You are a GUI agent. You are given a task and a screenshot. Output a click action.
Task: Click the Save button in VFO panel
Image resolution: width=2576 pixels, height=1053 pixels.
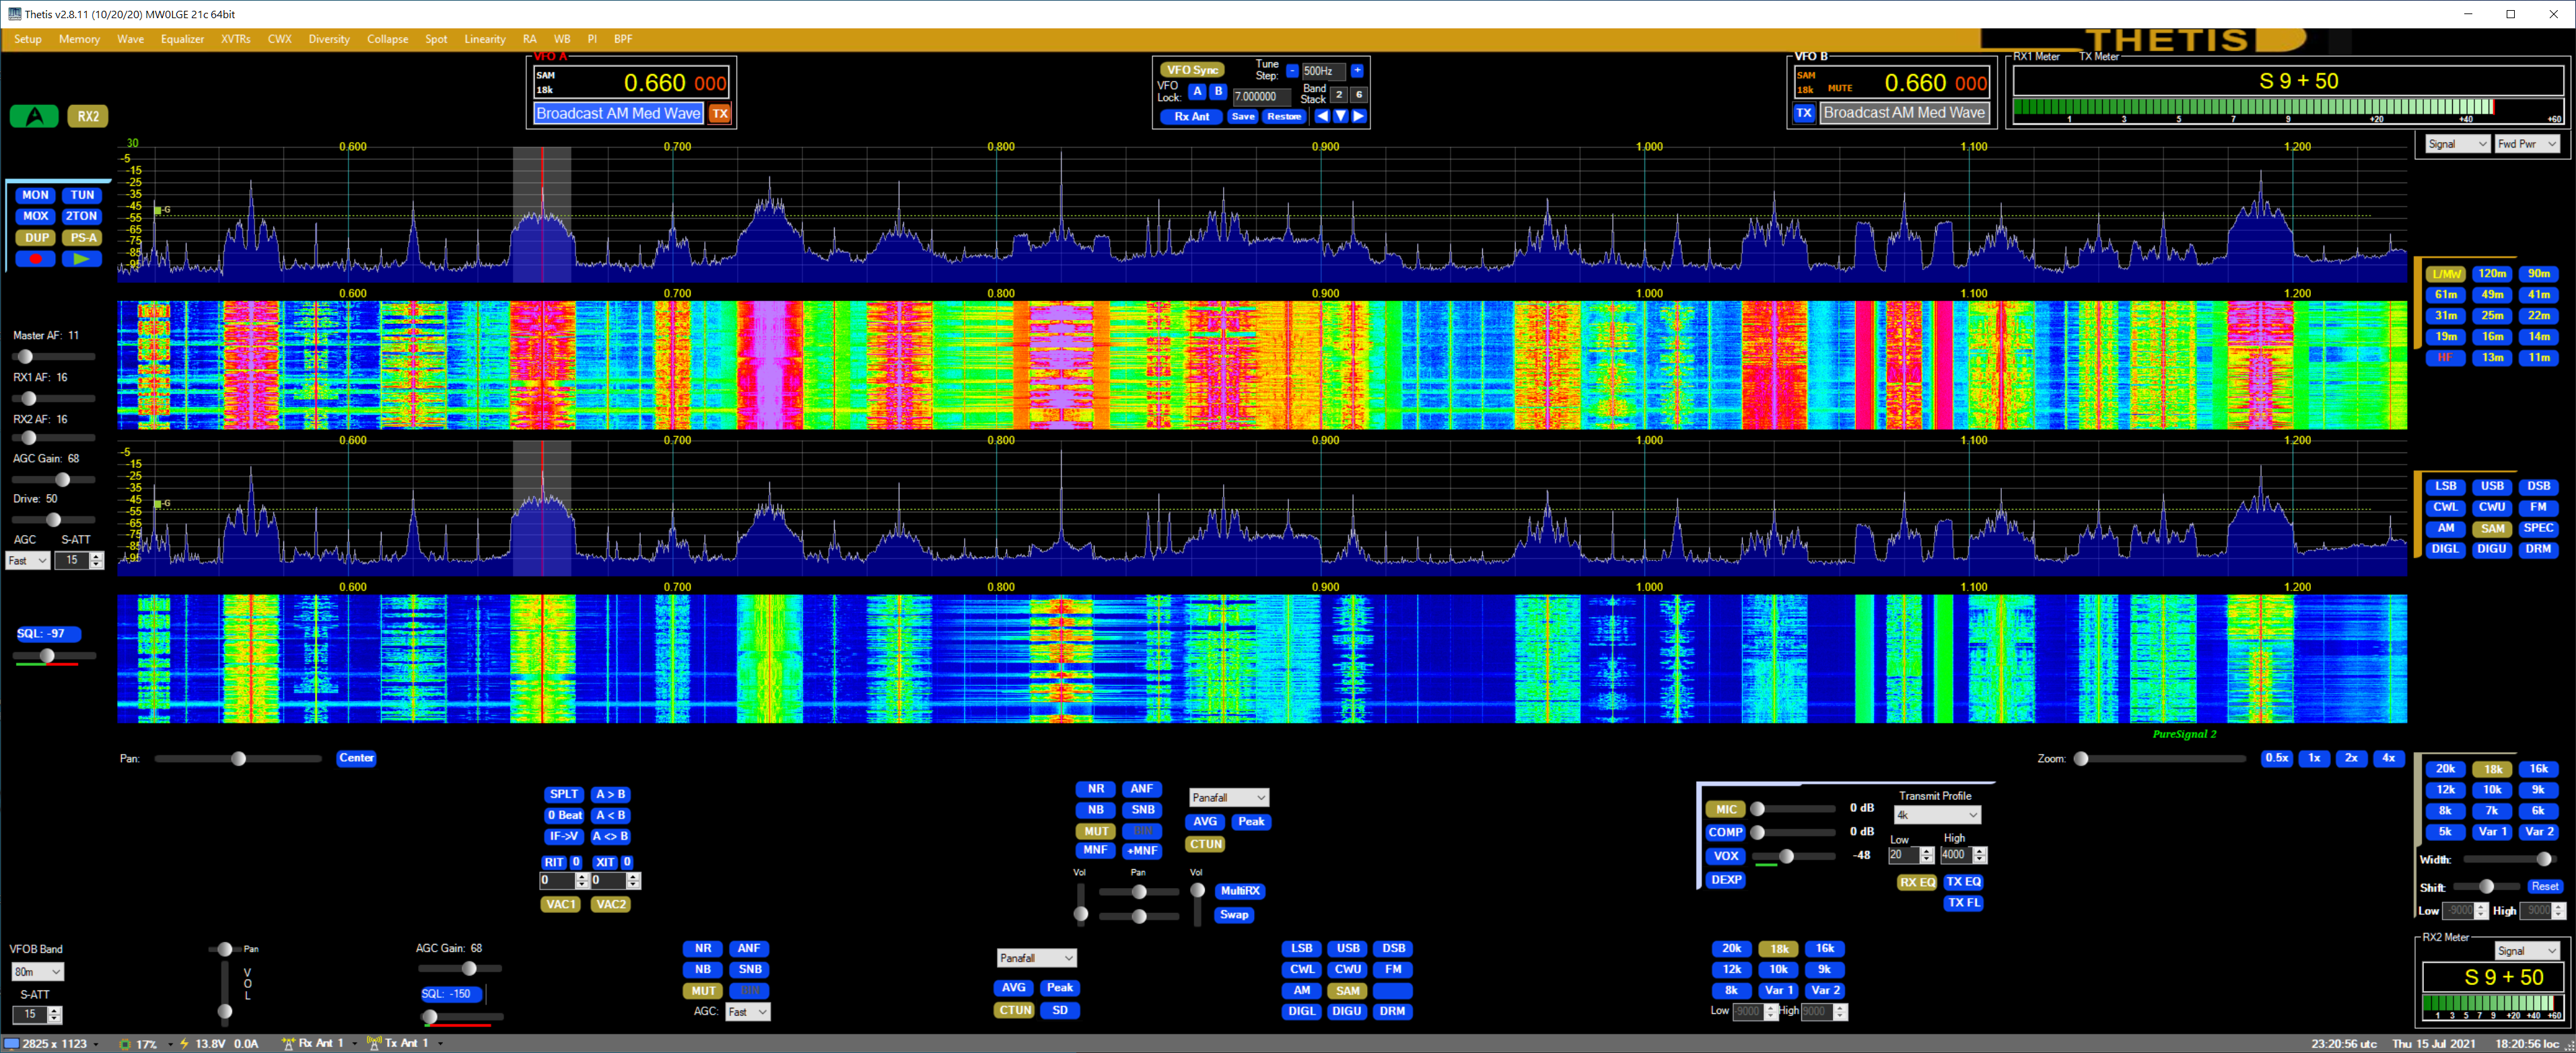click(1242, 116)
